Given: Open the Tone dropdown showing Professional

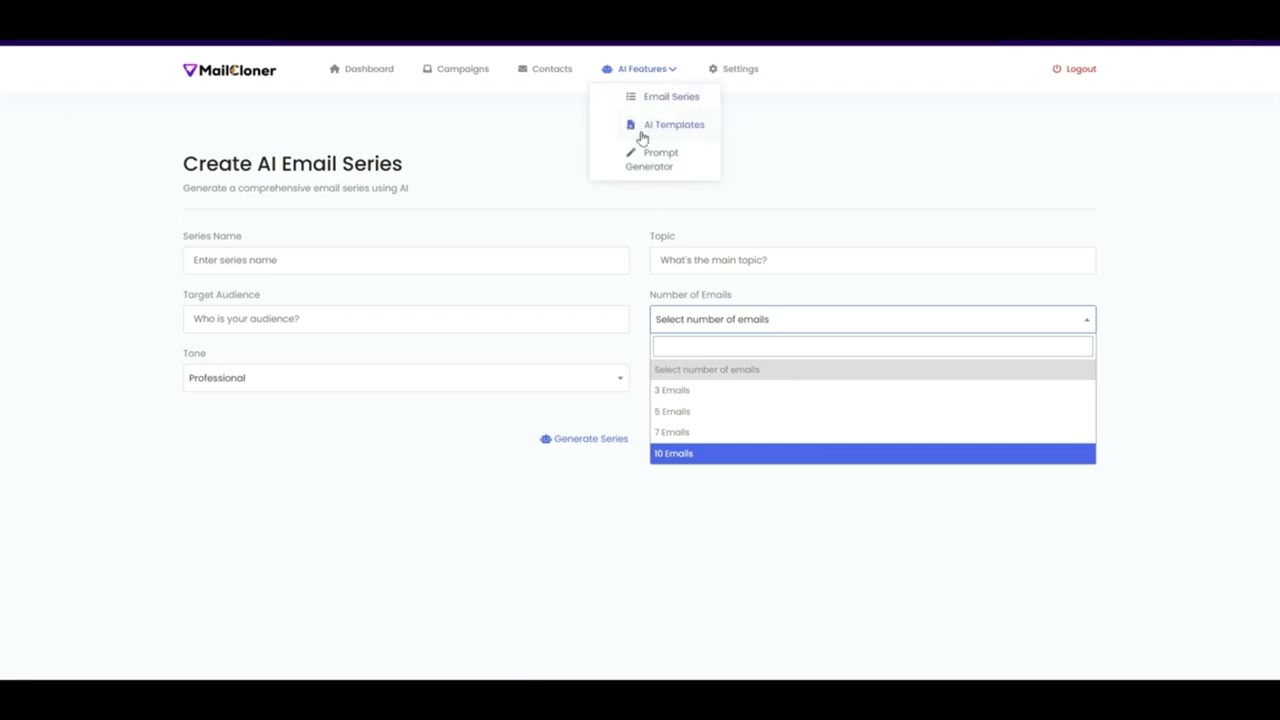Looking at the screenshot, I should coord(406,378).
